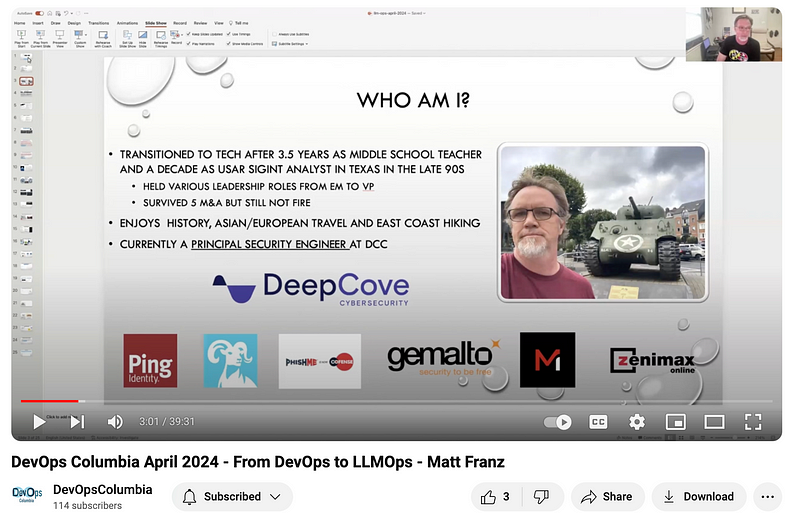Viewport: 800px width, 513px height.
Task: Share the video
Action: point(607,497)
